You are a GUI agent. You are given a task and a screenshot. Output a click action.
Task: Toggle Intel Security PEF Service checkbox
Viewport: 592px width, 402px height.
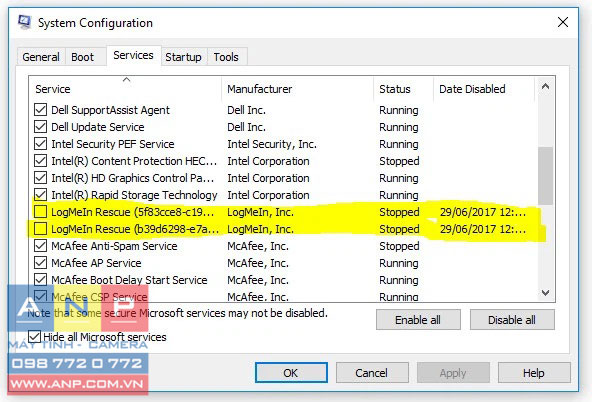pyautogui.click(x=40, y=144)
